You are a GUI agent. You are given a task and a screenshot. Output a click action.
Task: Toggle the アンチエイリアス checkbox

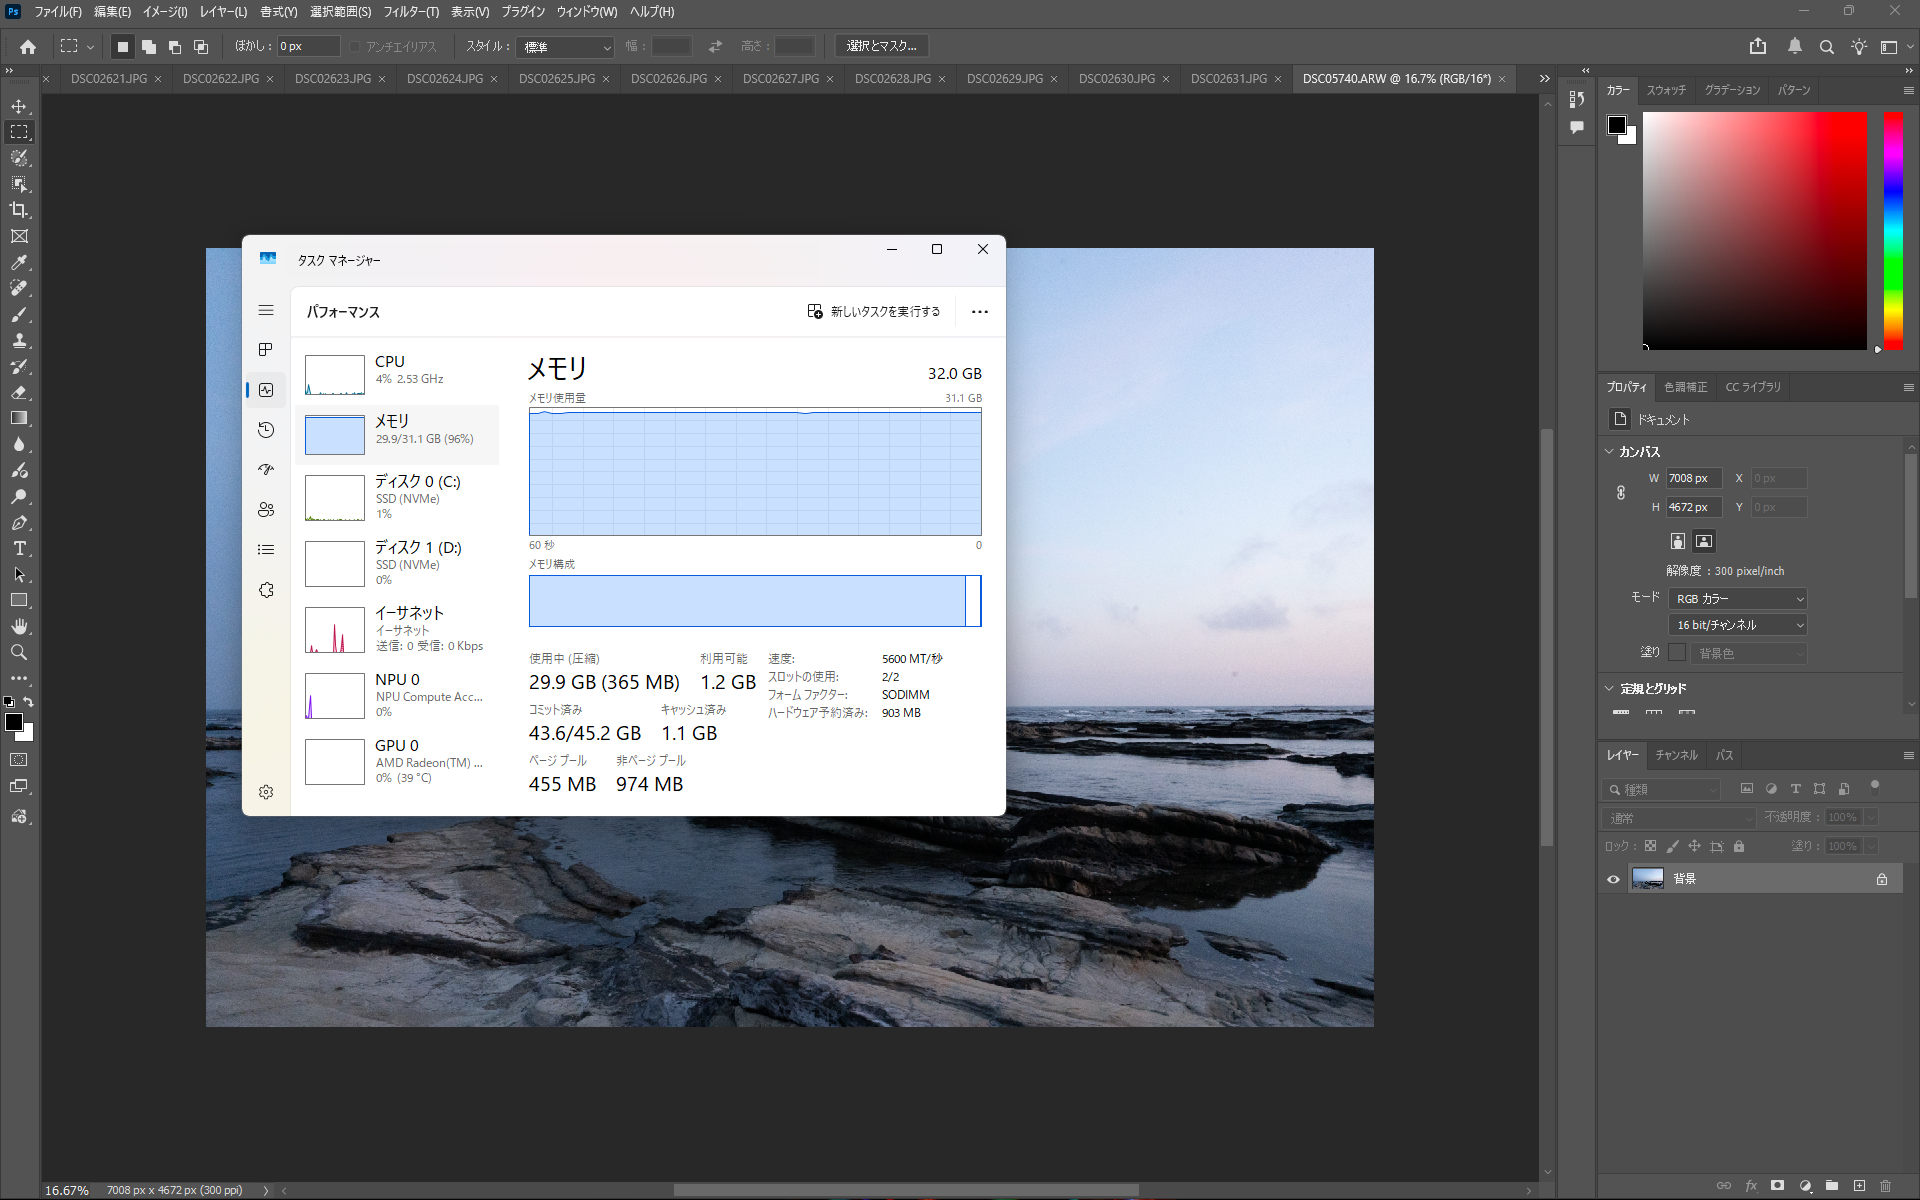pyautogui.click(x=355, y=47)
